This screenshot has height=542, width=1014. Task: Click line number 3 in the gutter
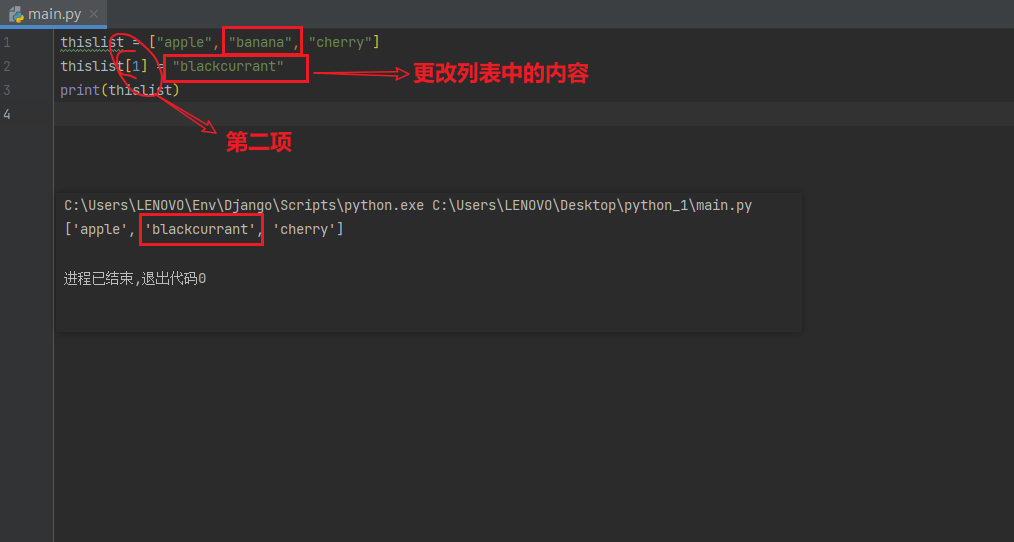6,90
